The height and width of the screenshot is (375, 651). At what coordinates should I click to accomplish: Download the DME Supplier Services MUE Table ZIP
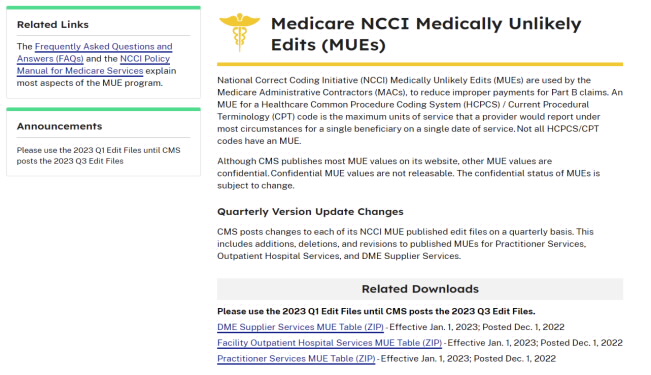(x=300, y=327)
